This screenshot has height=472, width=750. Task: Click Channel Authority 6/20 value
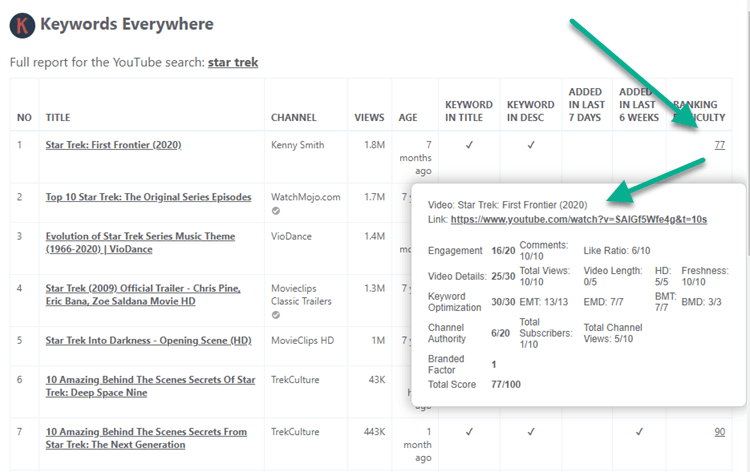tap(500, 333)
